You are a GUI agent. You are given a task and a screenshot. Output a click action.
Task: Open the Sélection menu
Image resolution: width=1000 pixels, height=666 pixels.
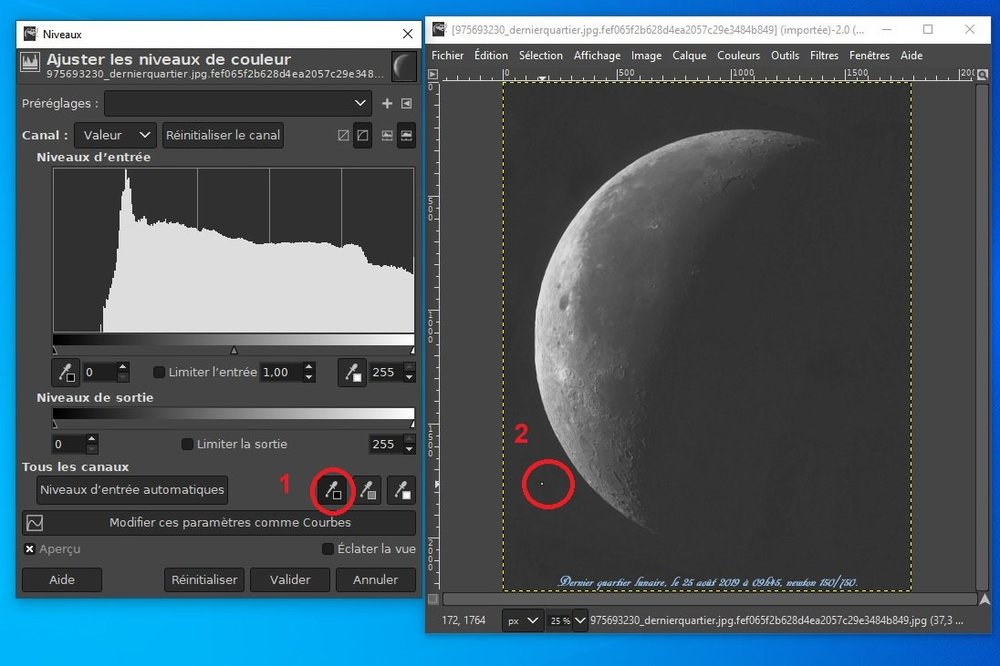pos(541,56)
